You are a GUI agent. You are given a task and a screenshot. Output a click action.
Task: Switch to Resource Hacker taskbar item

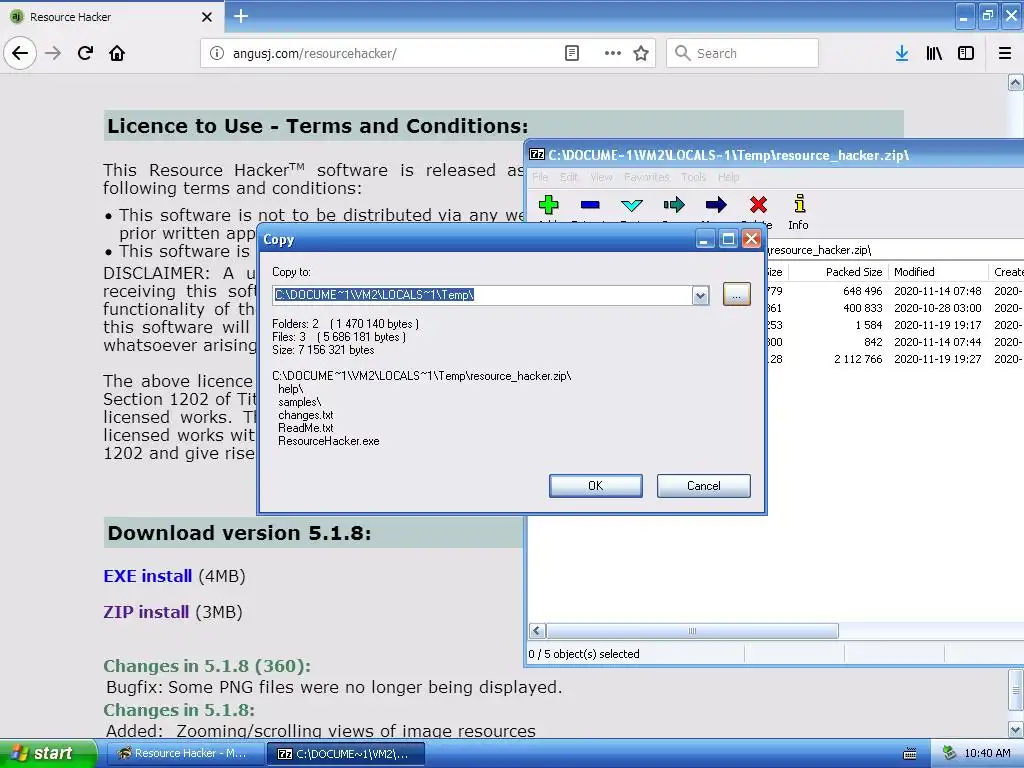coord(184,754)
